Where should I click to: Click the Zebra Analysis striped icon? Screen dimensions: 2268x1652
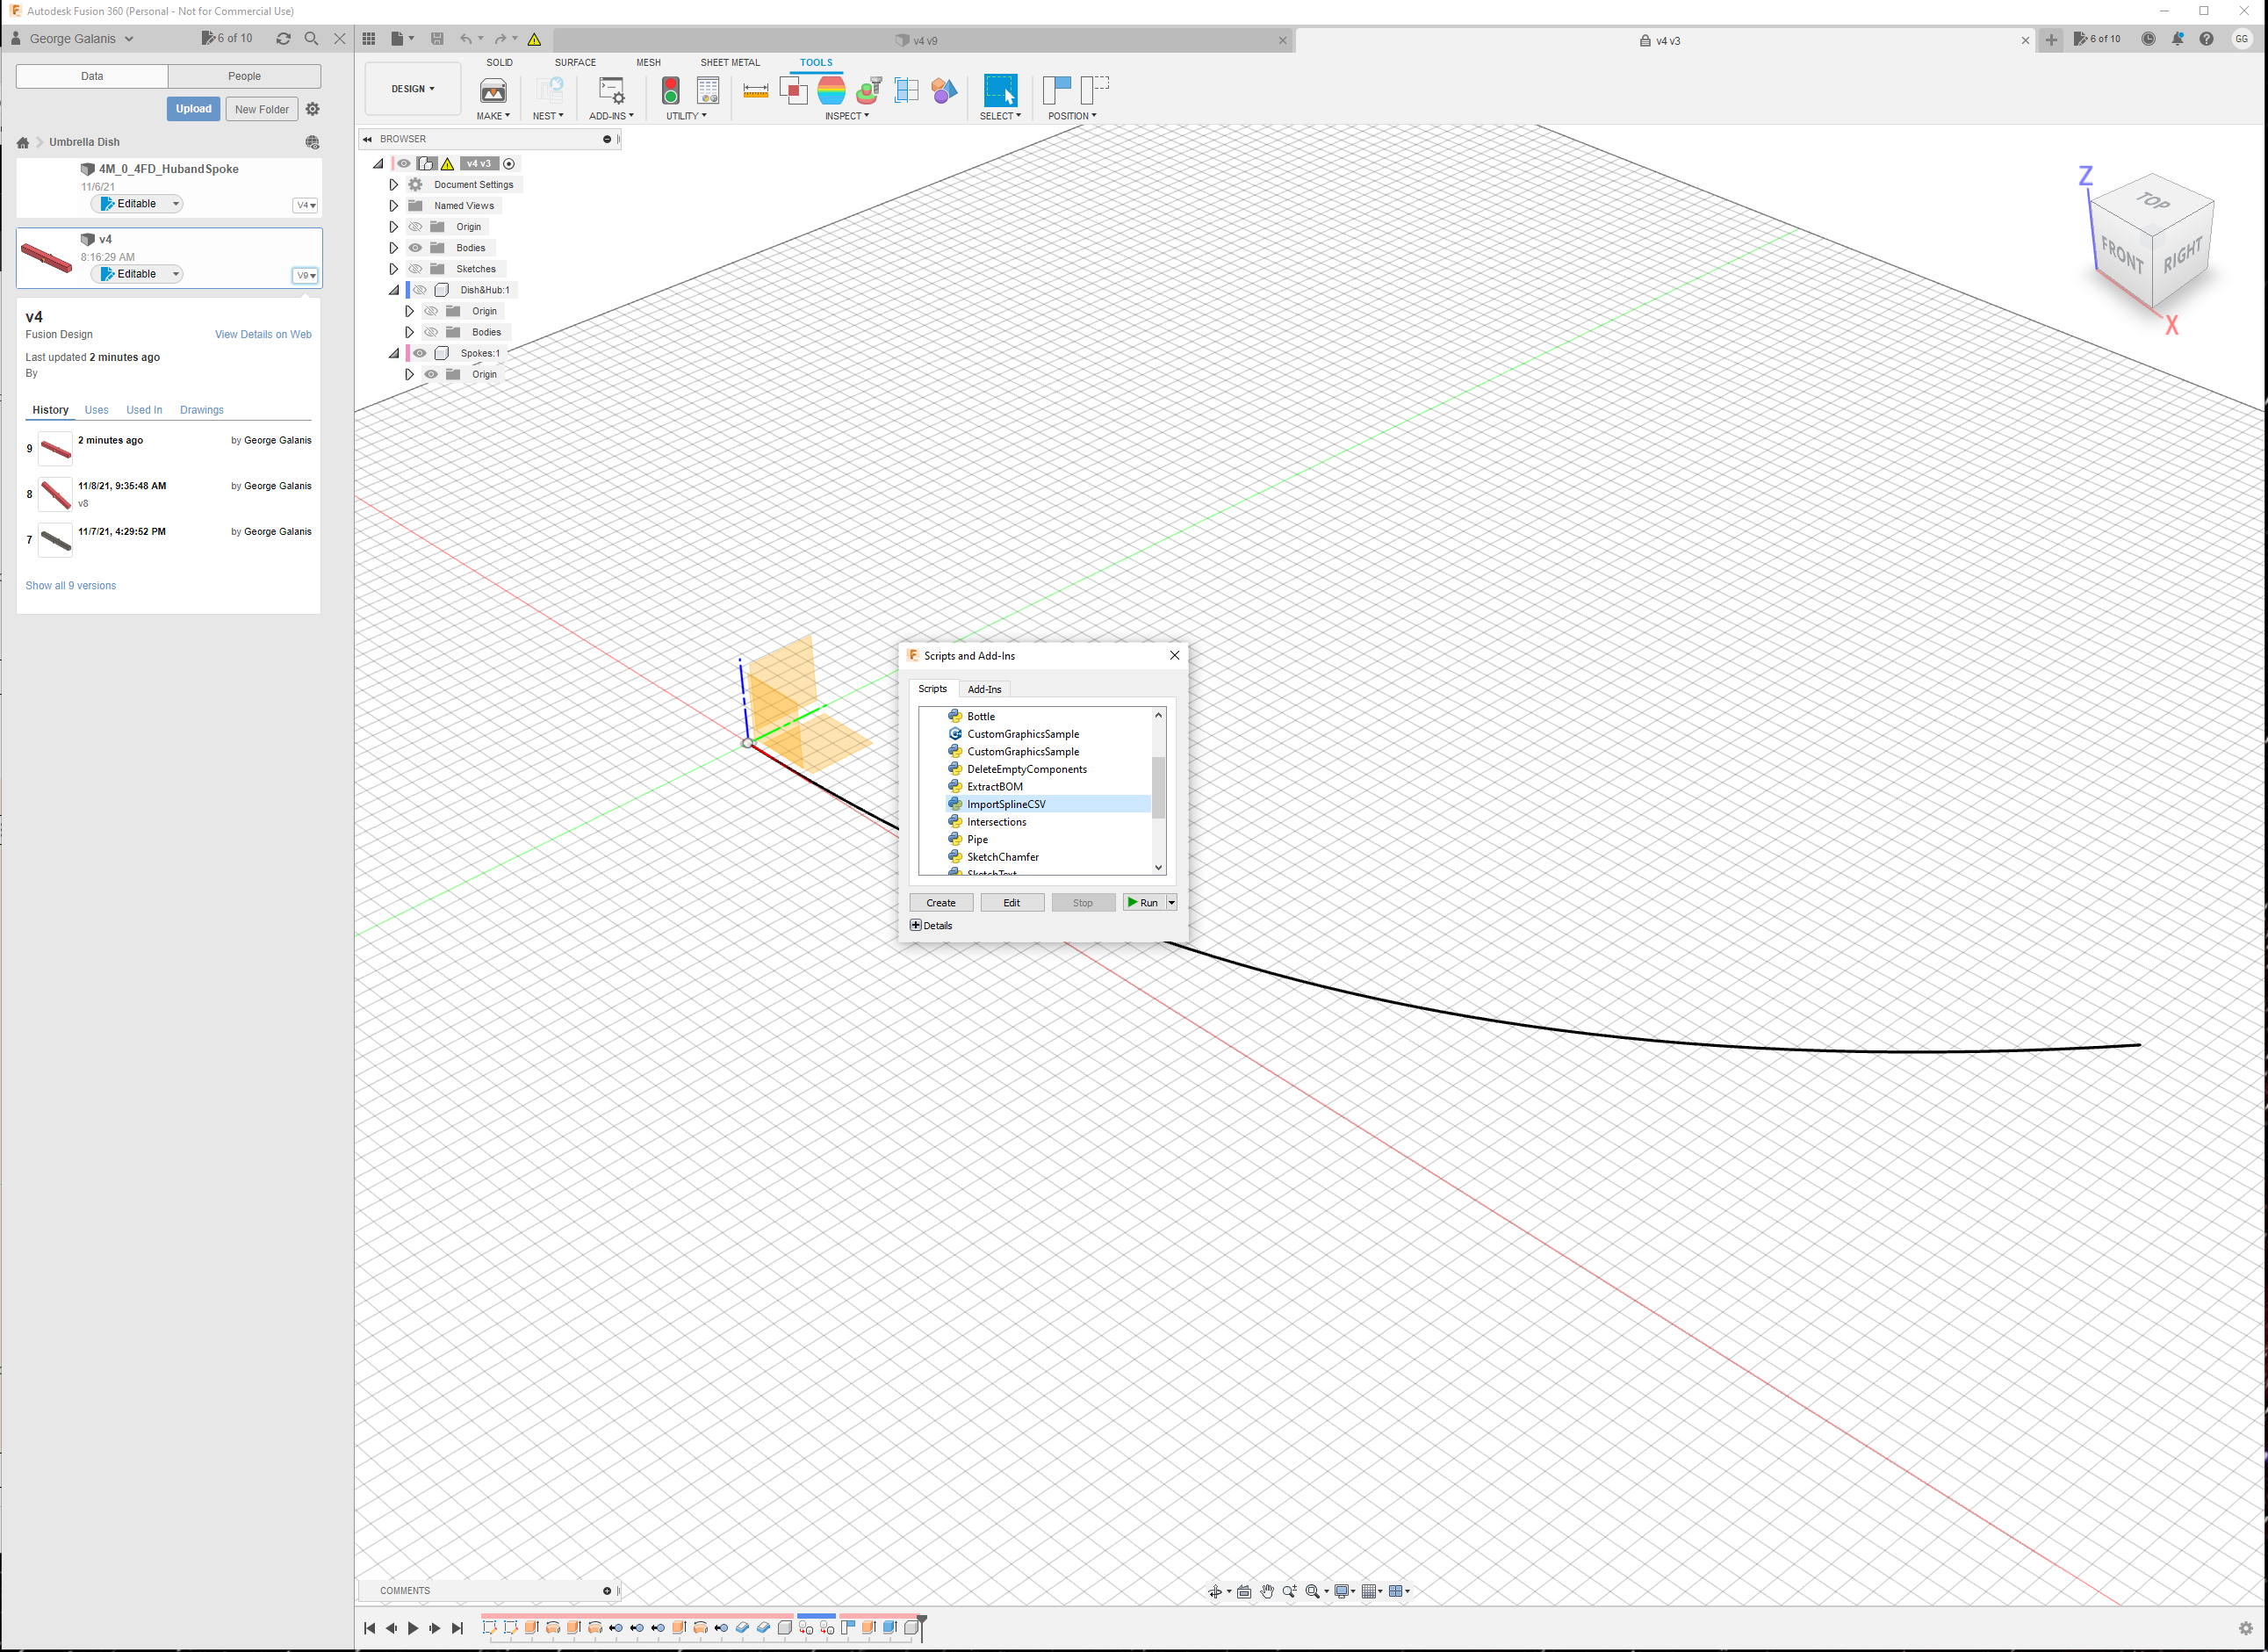click(x=831, y=91)
